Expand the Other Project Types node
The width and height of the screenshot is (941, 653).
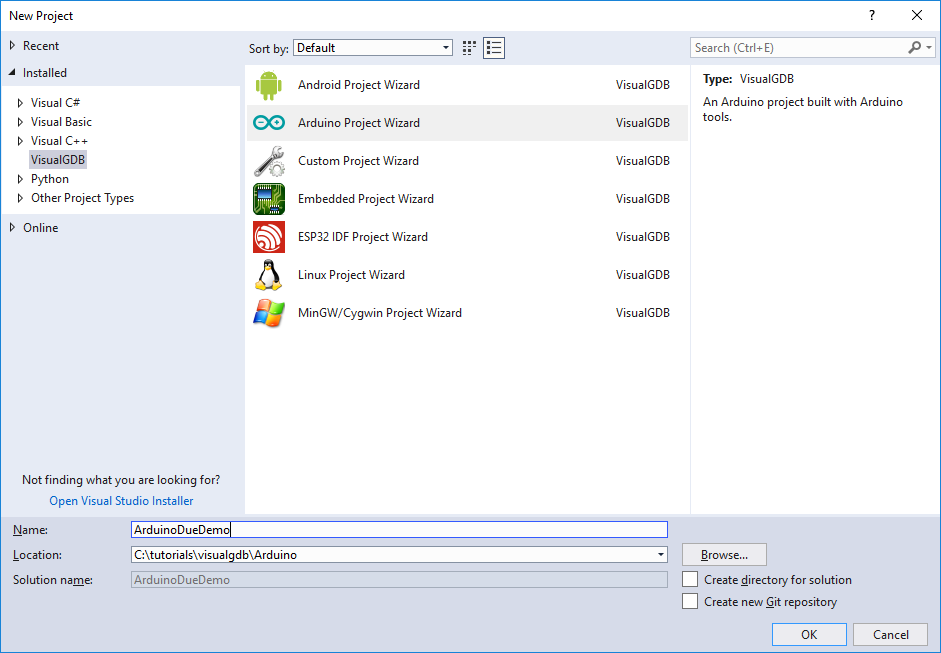[20, 198]
